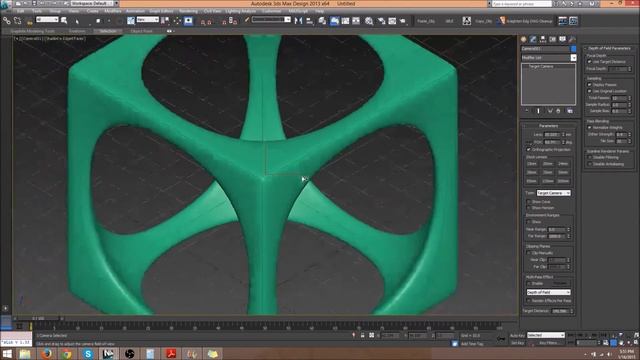Open the Customize menu

coord(272,11)
